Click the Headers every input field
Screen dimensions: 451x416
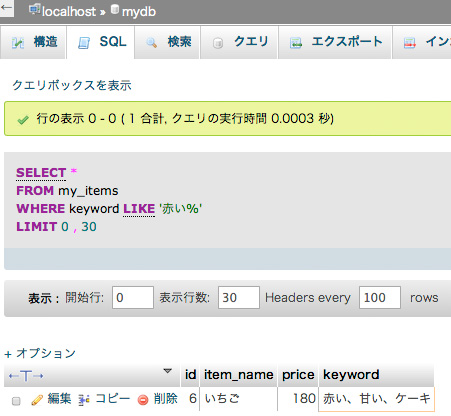point(380,297)
